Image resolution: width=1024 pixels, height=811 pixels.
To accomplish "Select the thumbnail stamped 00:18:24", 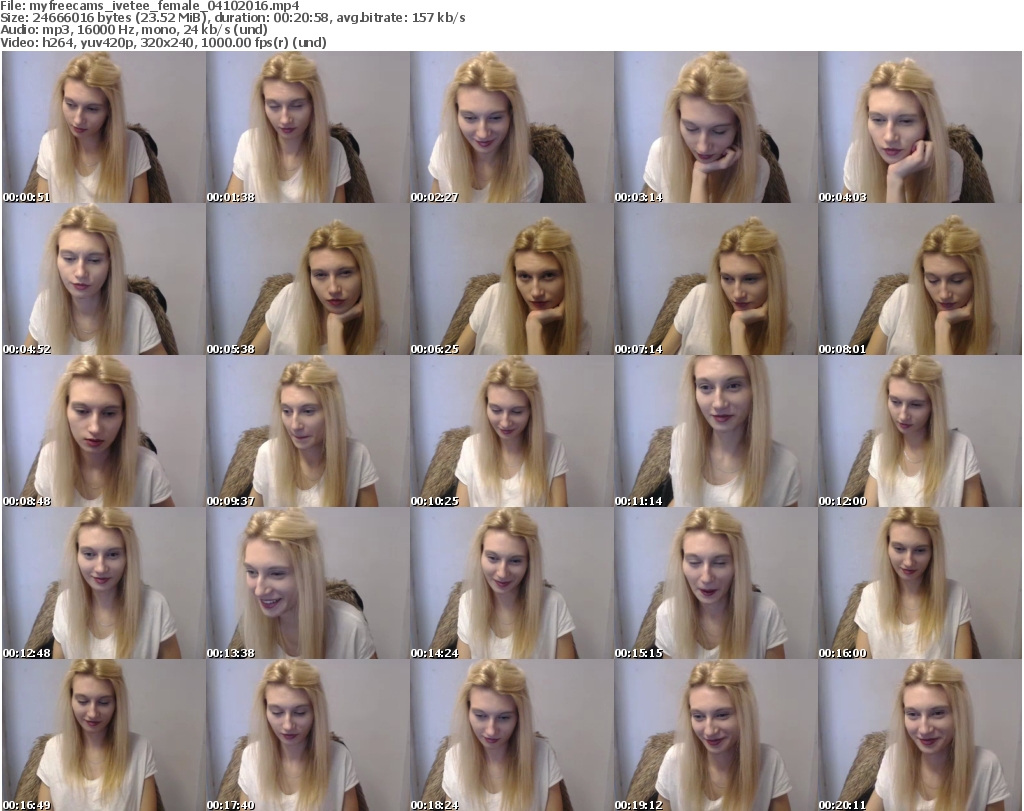I will tap(511, 735).
